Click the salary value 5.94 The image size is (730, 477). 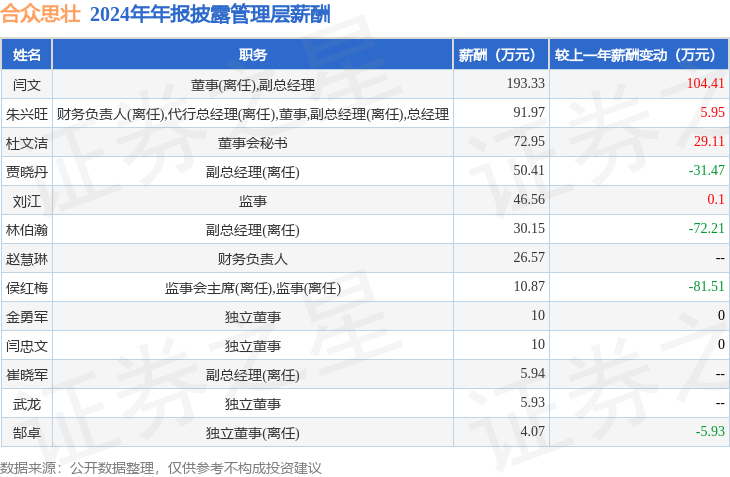tap(533, 373)
